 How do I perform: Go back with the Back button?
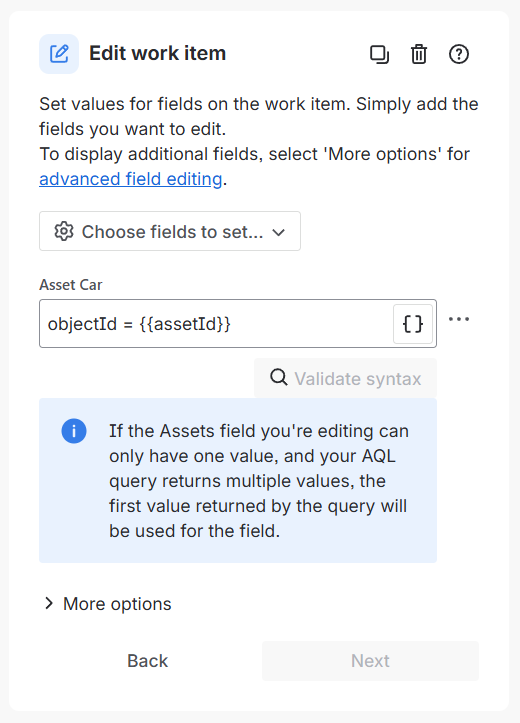(148, 661)
